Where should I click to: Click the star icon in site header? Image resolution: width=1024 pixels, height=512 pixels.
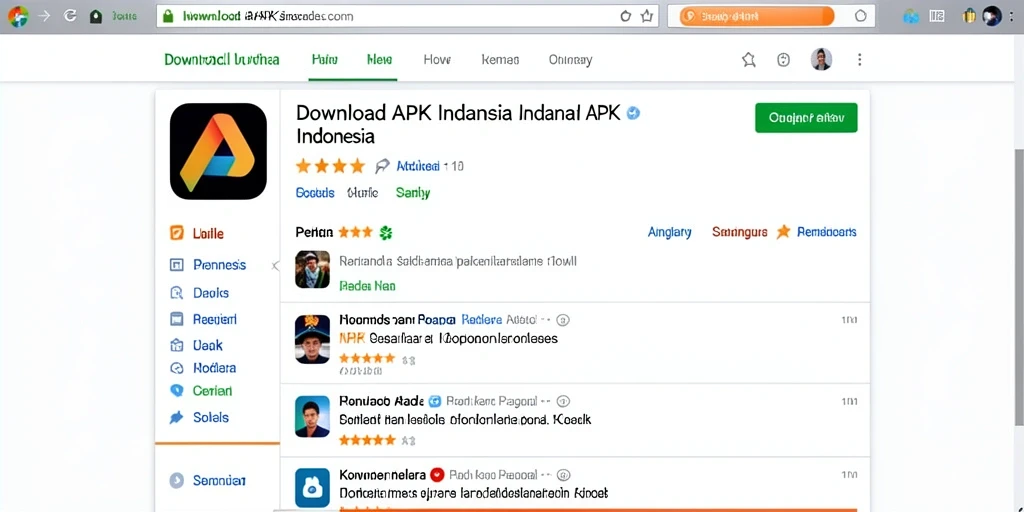[x=748, y=60]
